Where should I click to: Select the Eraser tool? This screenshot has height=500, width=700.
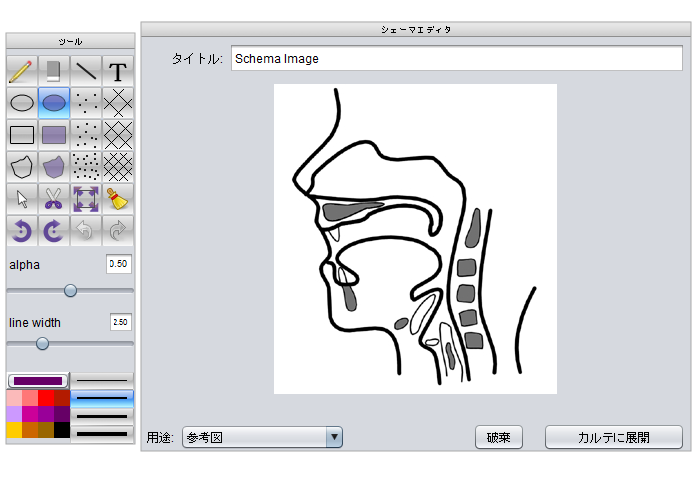pyautogui.click(x=54, y=71)
